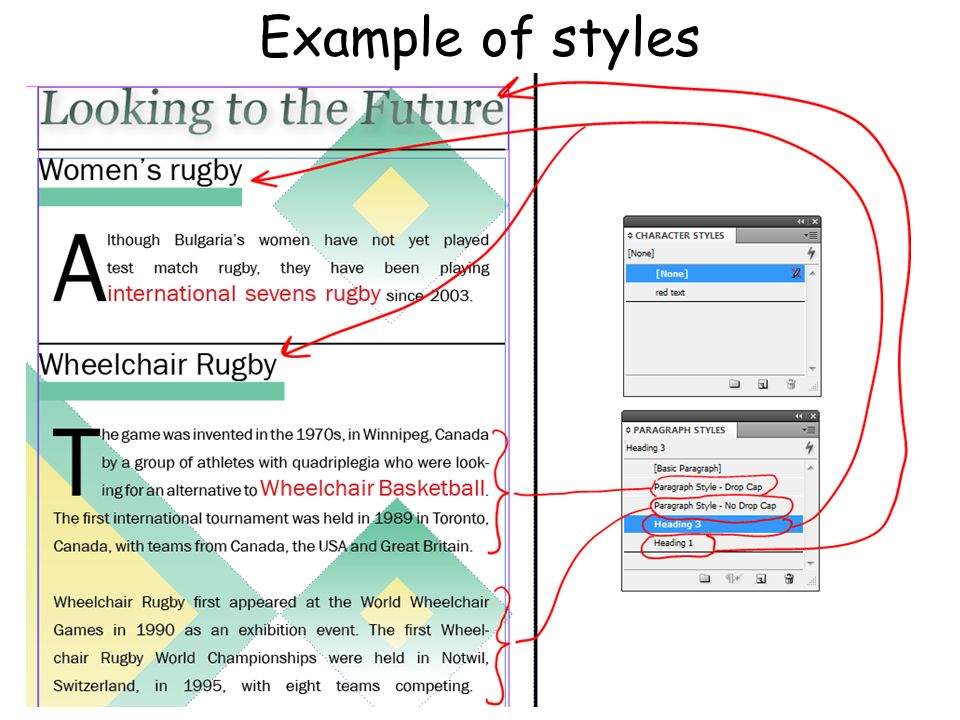Image resolution: width=960 pixels, height=720 pixels.
Task: Create new style group in Character Styles
Action: click(735, 384)
